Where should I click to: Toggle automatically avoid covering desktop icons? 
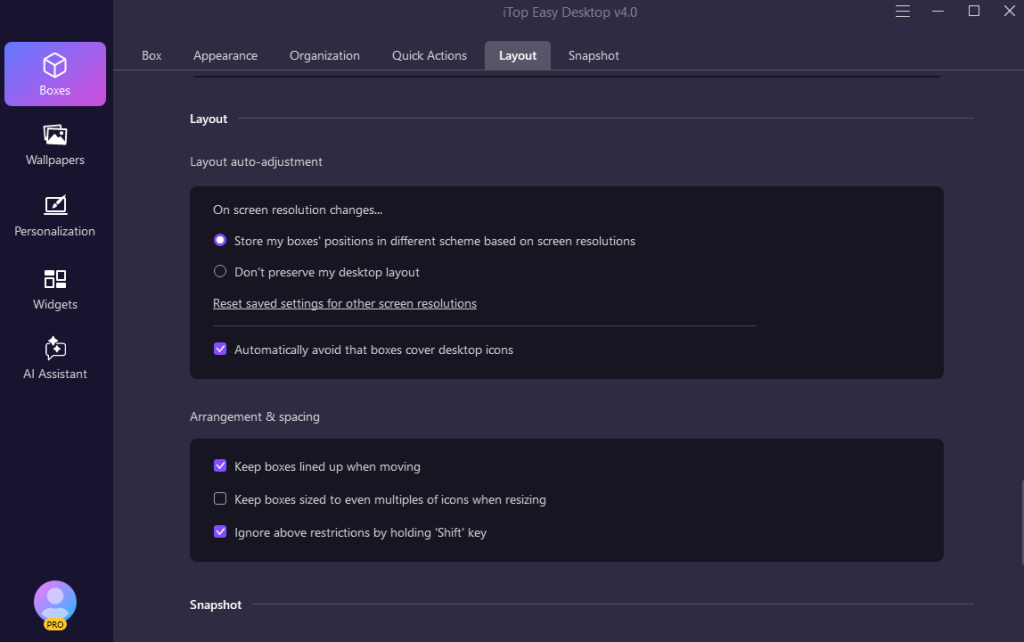(220, 350)
